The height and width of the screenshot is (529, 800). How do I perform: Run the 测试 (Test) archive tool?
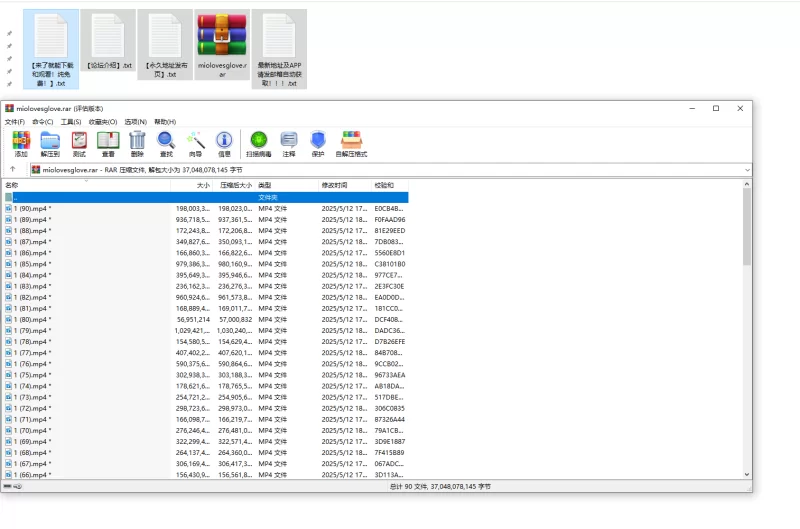(x=79, y=142)
